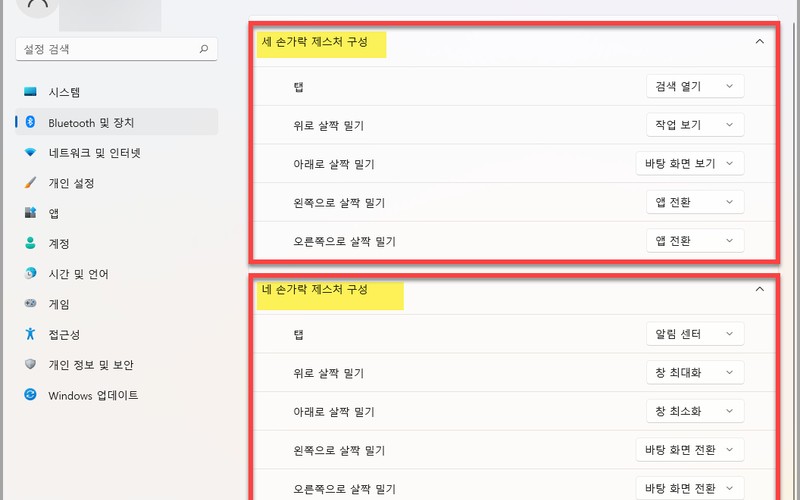Open three-finger 오른쪽으로 살짝 밀기 앱 전환 dropdown
Viewport: 800px width, 500px height.
(695, 240)
